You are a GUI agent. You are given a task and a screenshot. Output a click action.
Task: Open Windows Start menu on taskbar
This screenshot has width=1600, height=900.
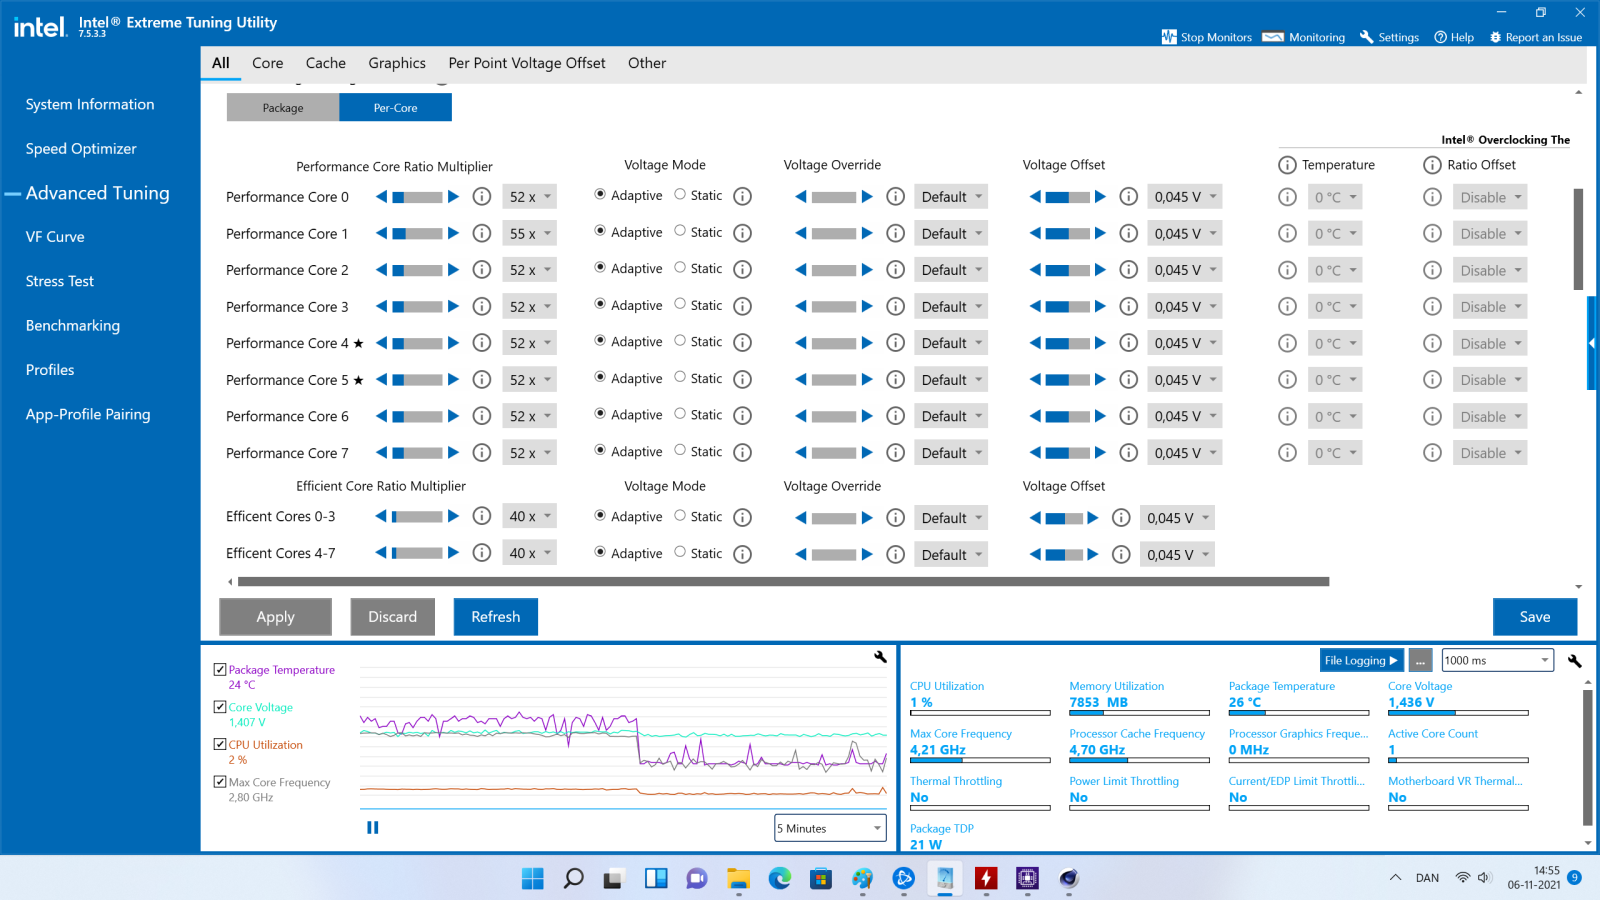tap(533, 878)
